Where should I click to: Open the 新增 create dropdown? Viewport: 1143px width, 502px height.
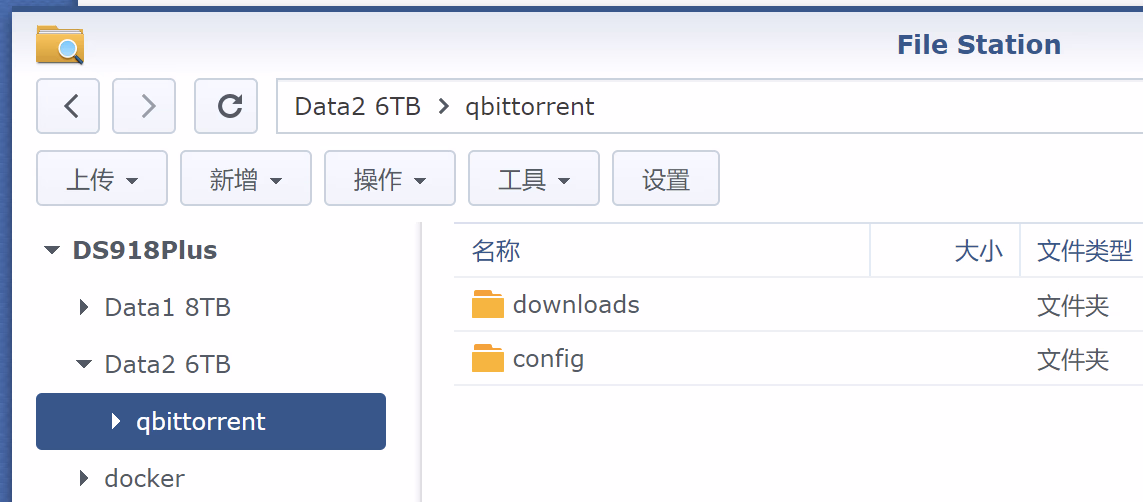246,180
